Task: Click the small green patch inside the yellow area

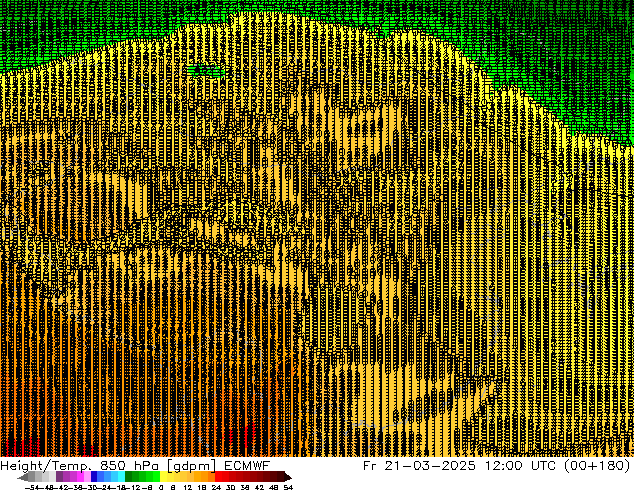Action: [205, 71]
